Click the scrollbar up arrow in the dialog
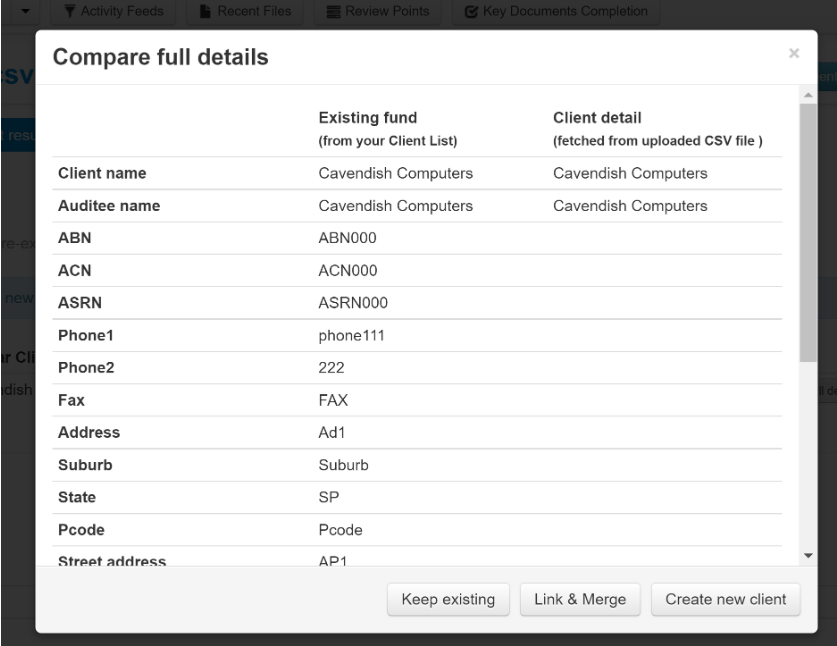The width and height of the screenshot is (837, 646). pos(808,94)
